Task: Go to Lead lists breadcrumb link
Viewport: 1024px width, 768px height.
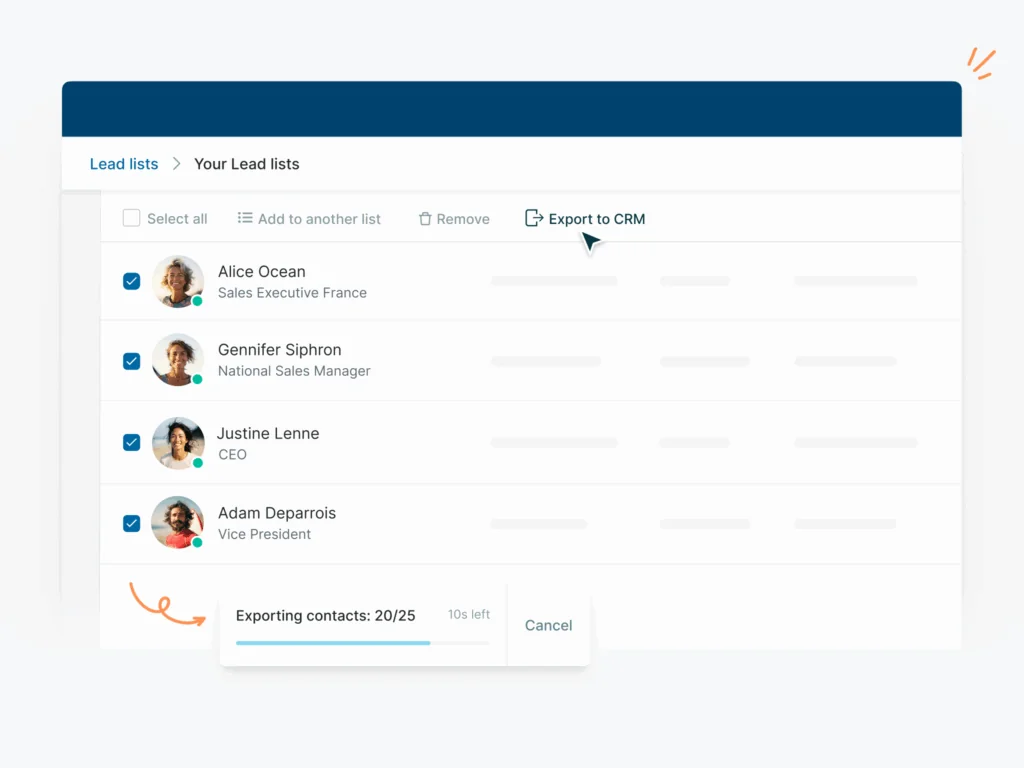Action: pos(124,164)
